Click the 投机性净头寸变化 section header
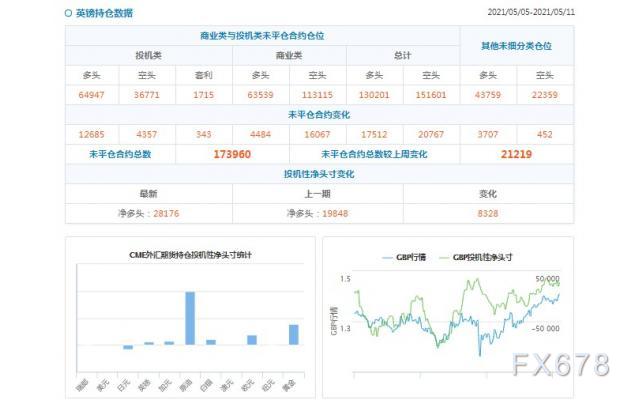Screen dimensions: 640x400 [319, 174]
